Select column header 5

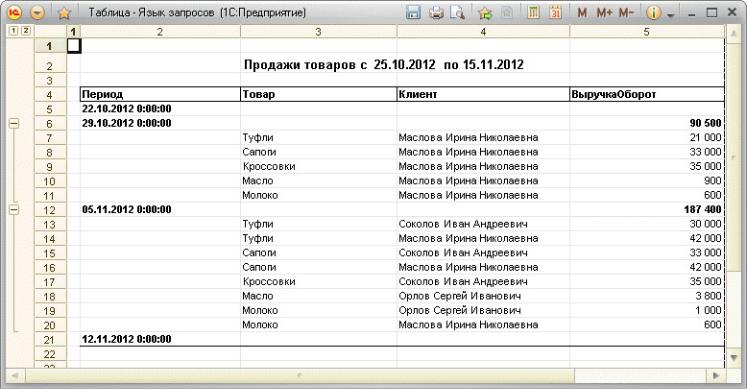[646, 32]
